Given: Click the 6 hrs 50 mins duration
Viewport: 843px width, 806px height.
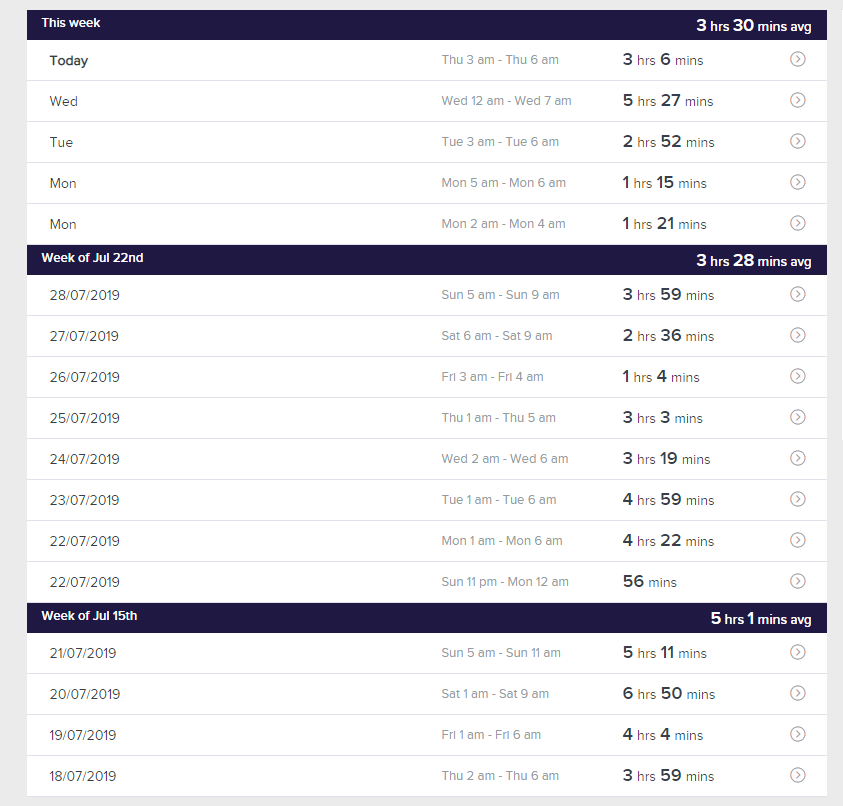Looking at the screenshot, I should (x=668, y=694).
